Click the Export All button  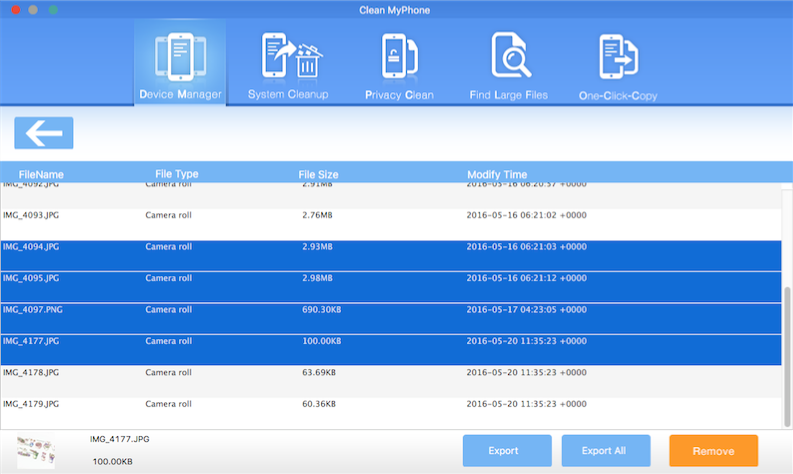coord(606,451)
